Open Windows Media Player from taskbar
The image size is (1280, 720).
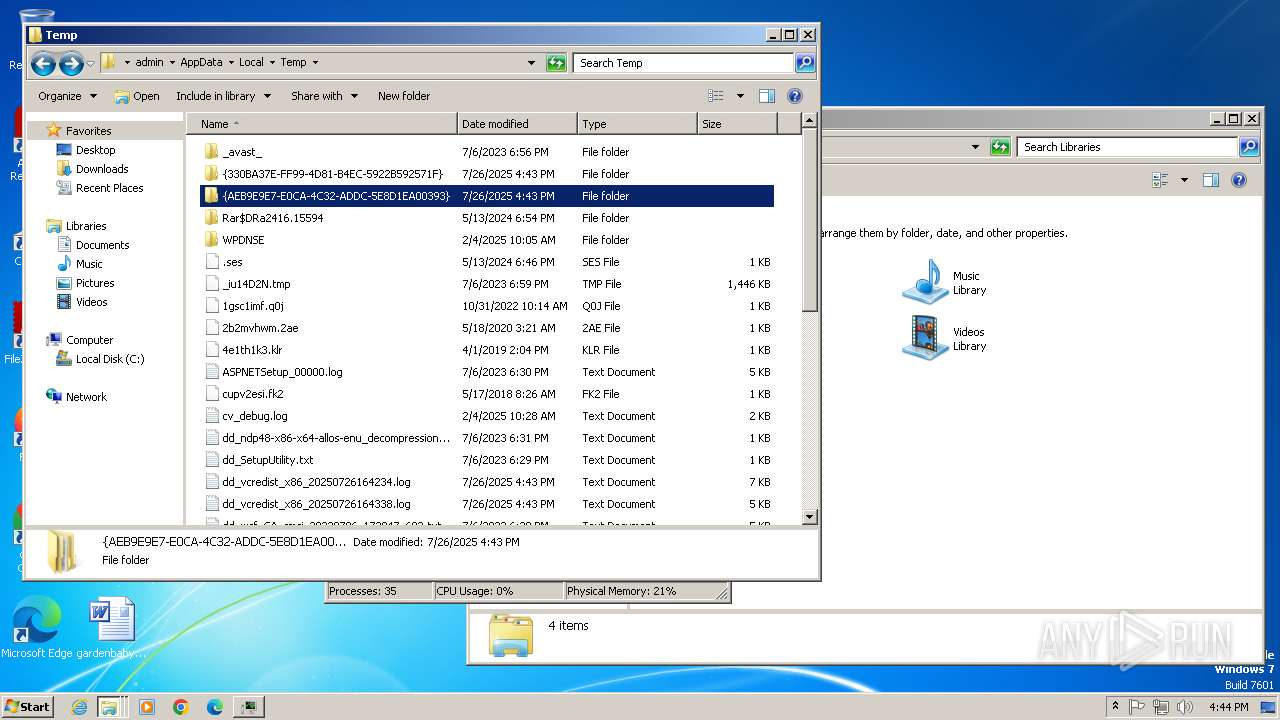147,707
